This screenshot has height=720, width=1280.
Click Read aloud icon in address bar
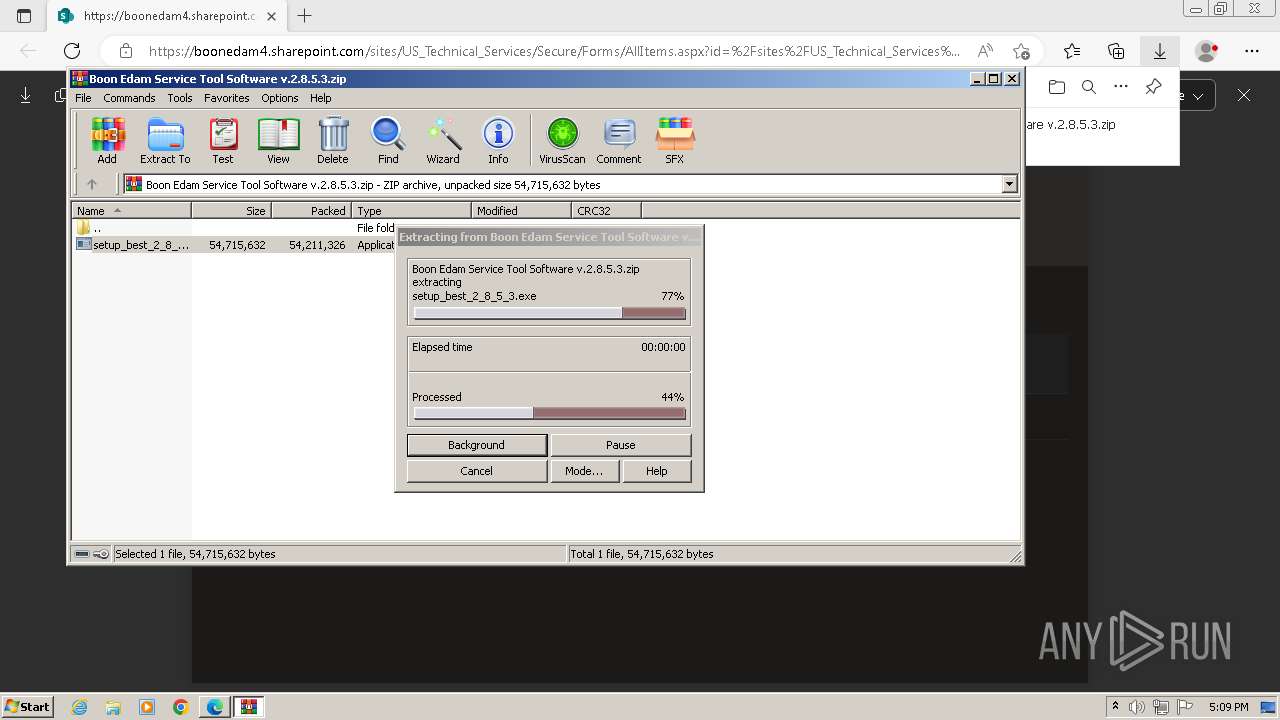click(985, 51)
